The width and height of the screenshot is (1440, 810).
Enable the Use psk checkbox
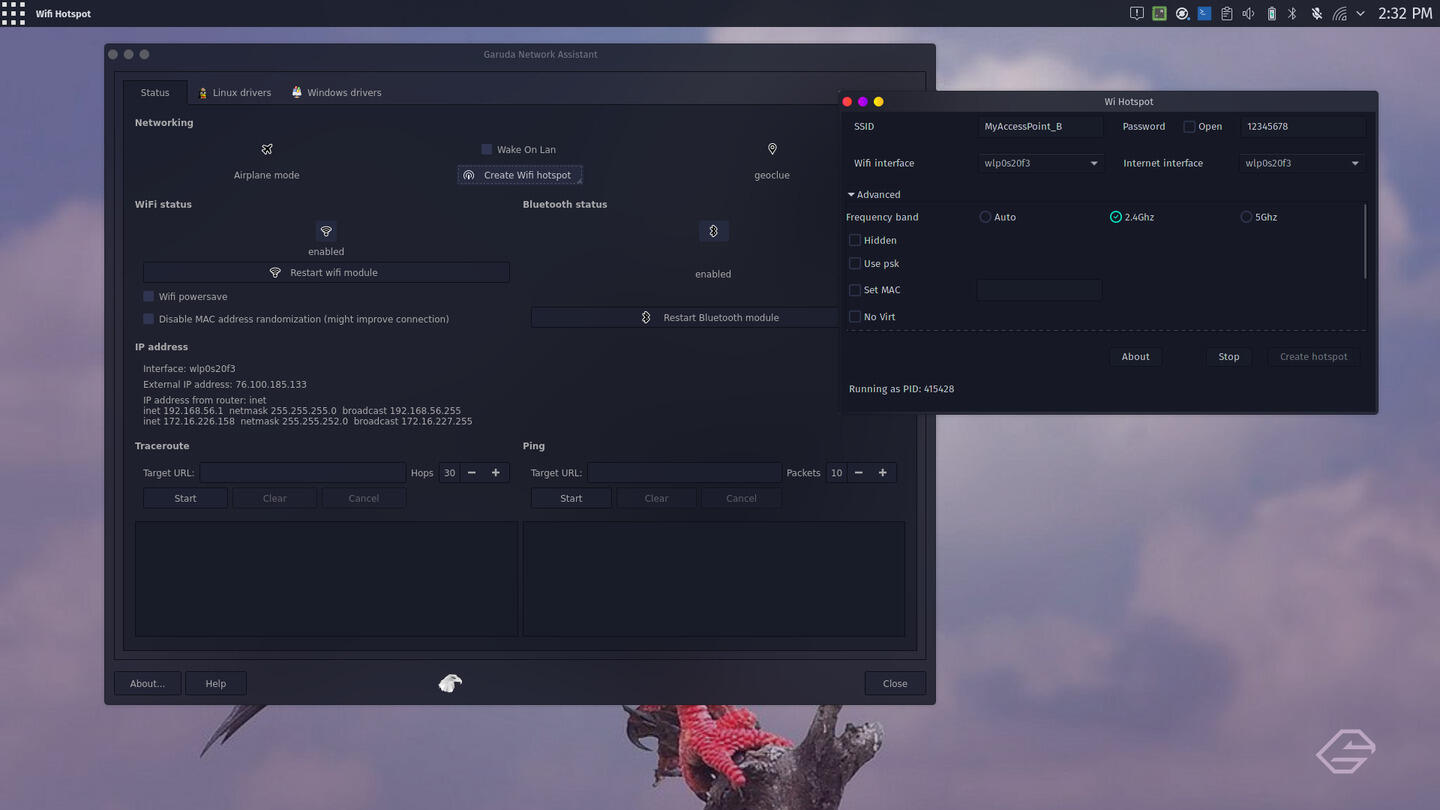855,264
